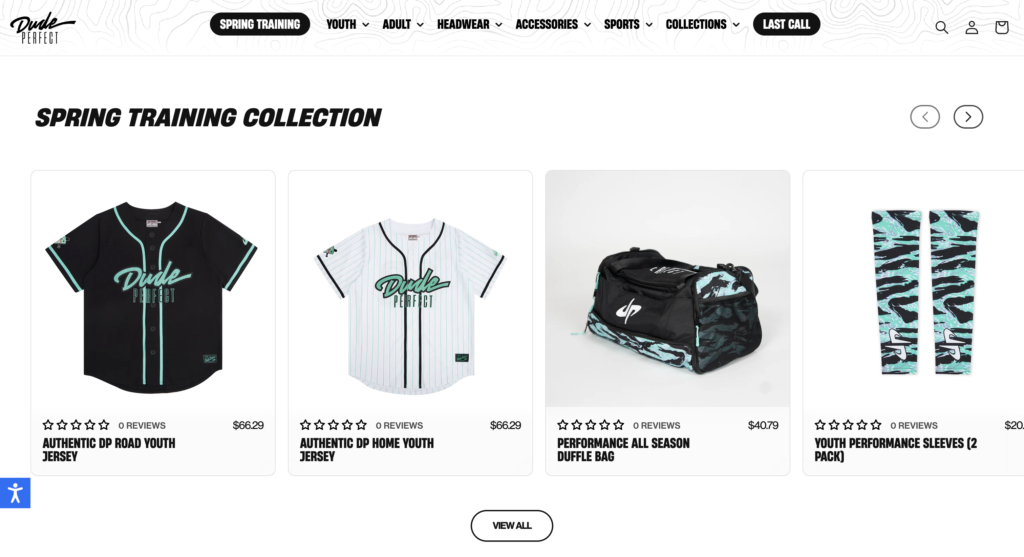Open the shopping cart bag icon
This screenshot has width=1024, height=557.
(x=1002, y=27)
